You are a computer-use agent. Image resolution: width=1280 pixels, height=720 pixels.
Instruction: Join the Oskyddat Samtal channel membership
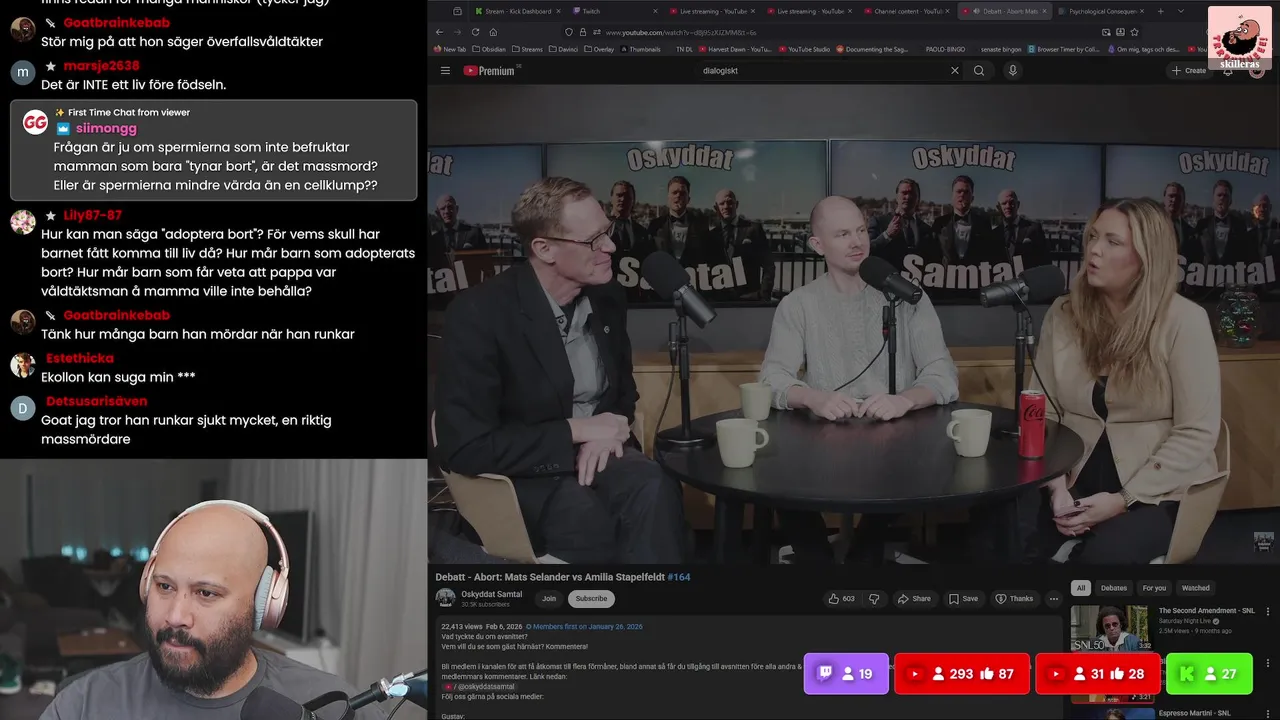click(x=549, y=599)
